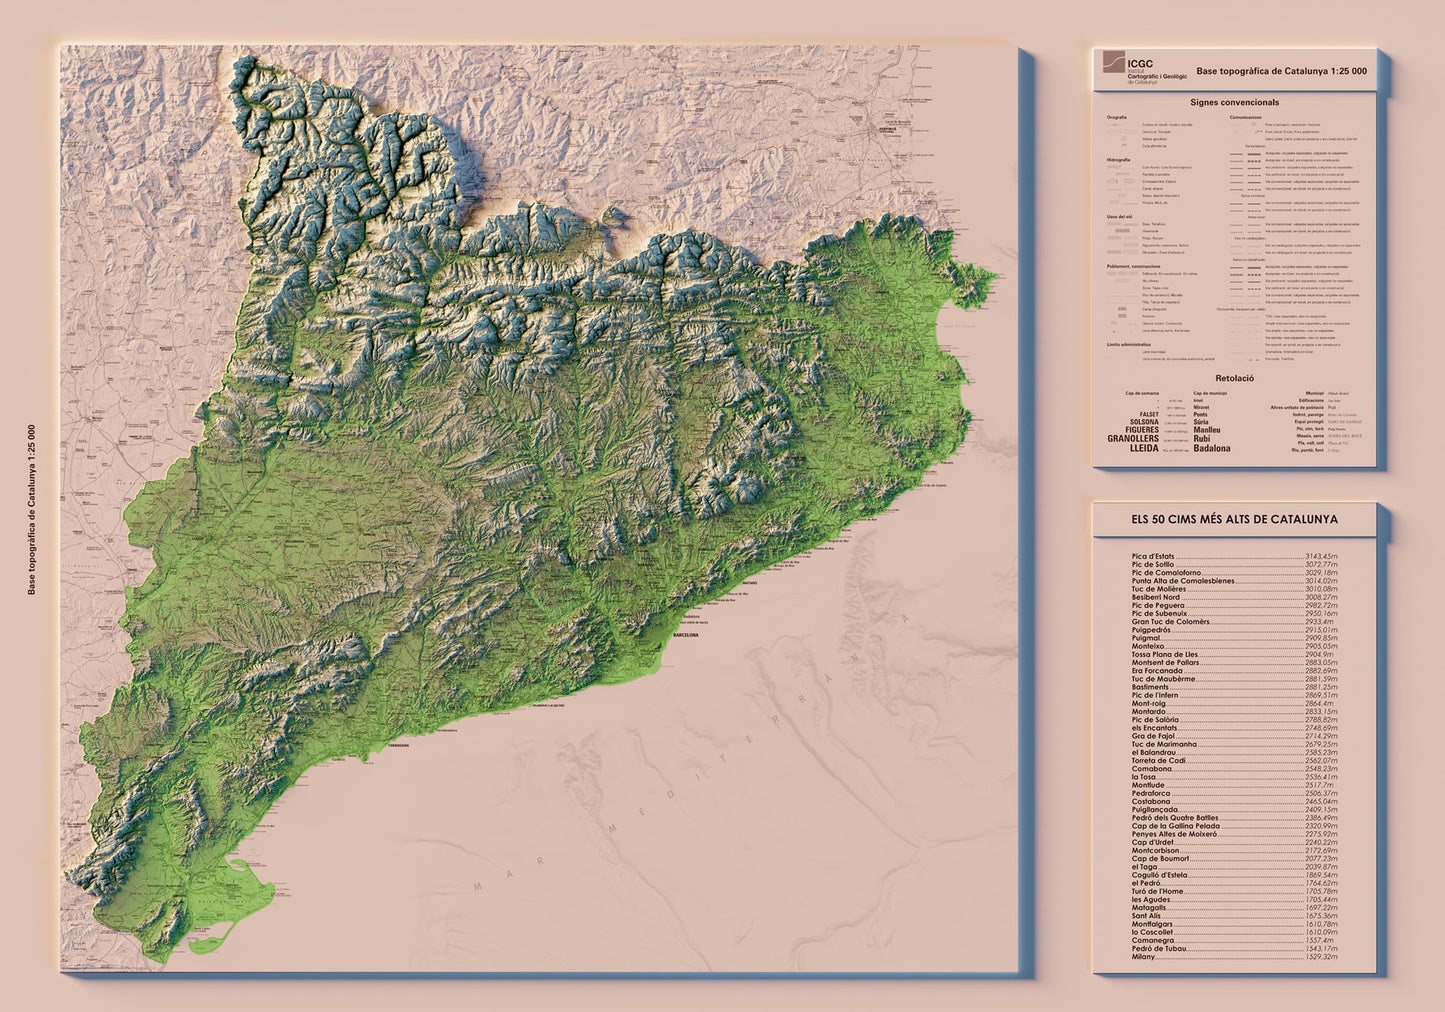Image resolution: width=1445 pixels, height=1012 pixels.
Task: Click the "Límits administratius" legend heading
Action: (1127, 343)
